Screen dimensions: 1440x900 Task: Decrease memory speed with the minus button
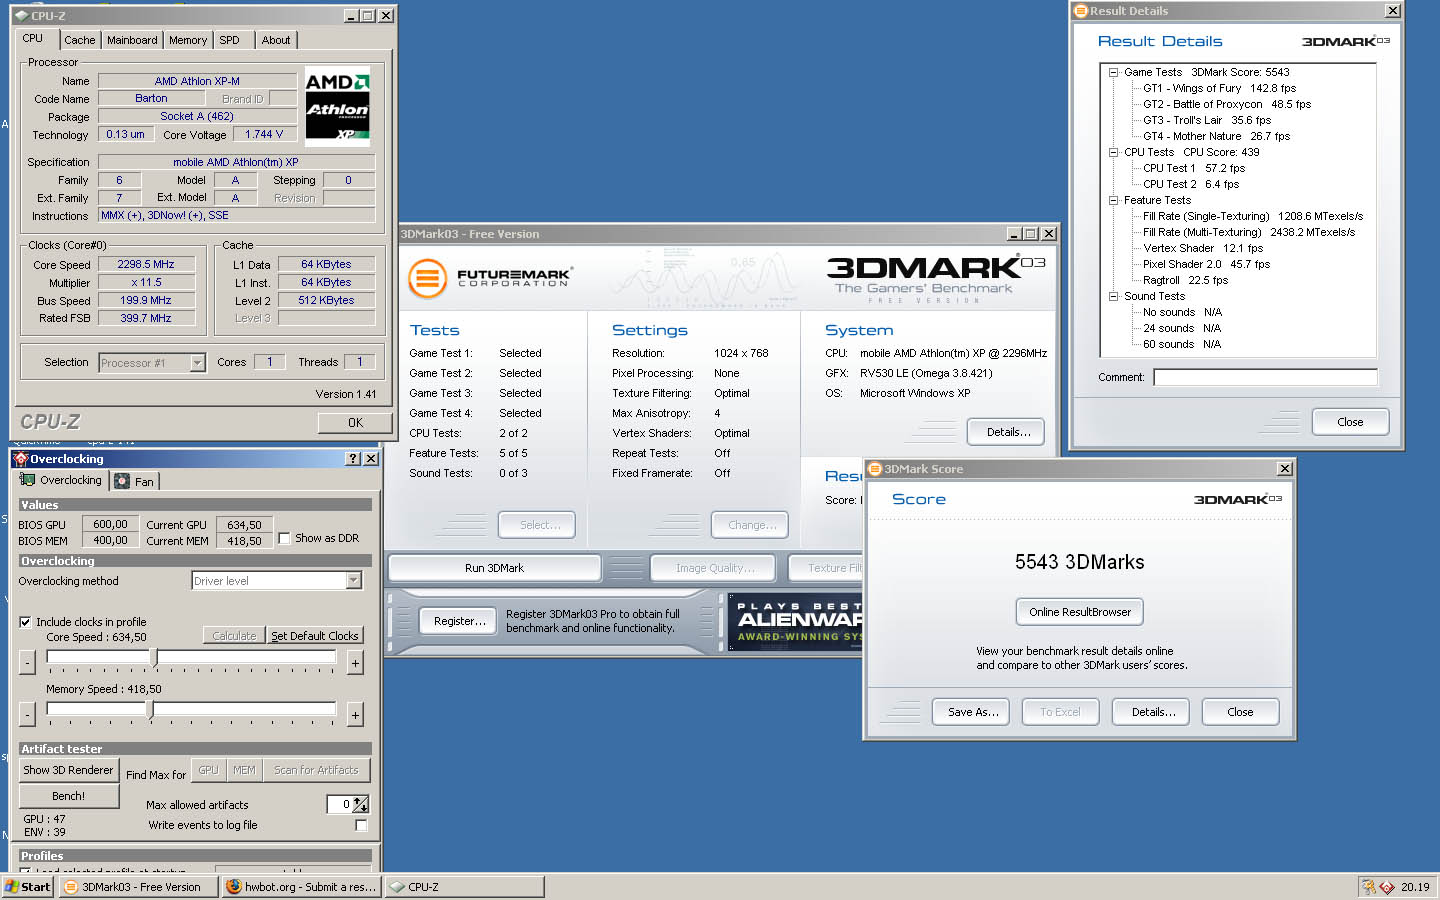pyautogui.click(x=27, y=715)
